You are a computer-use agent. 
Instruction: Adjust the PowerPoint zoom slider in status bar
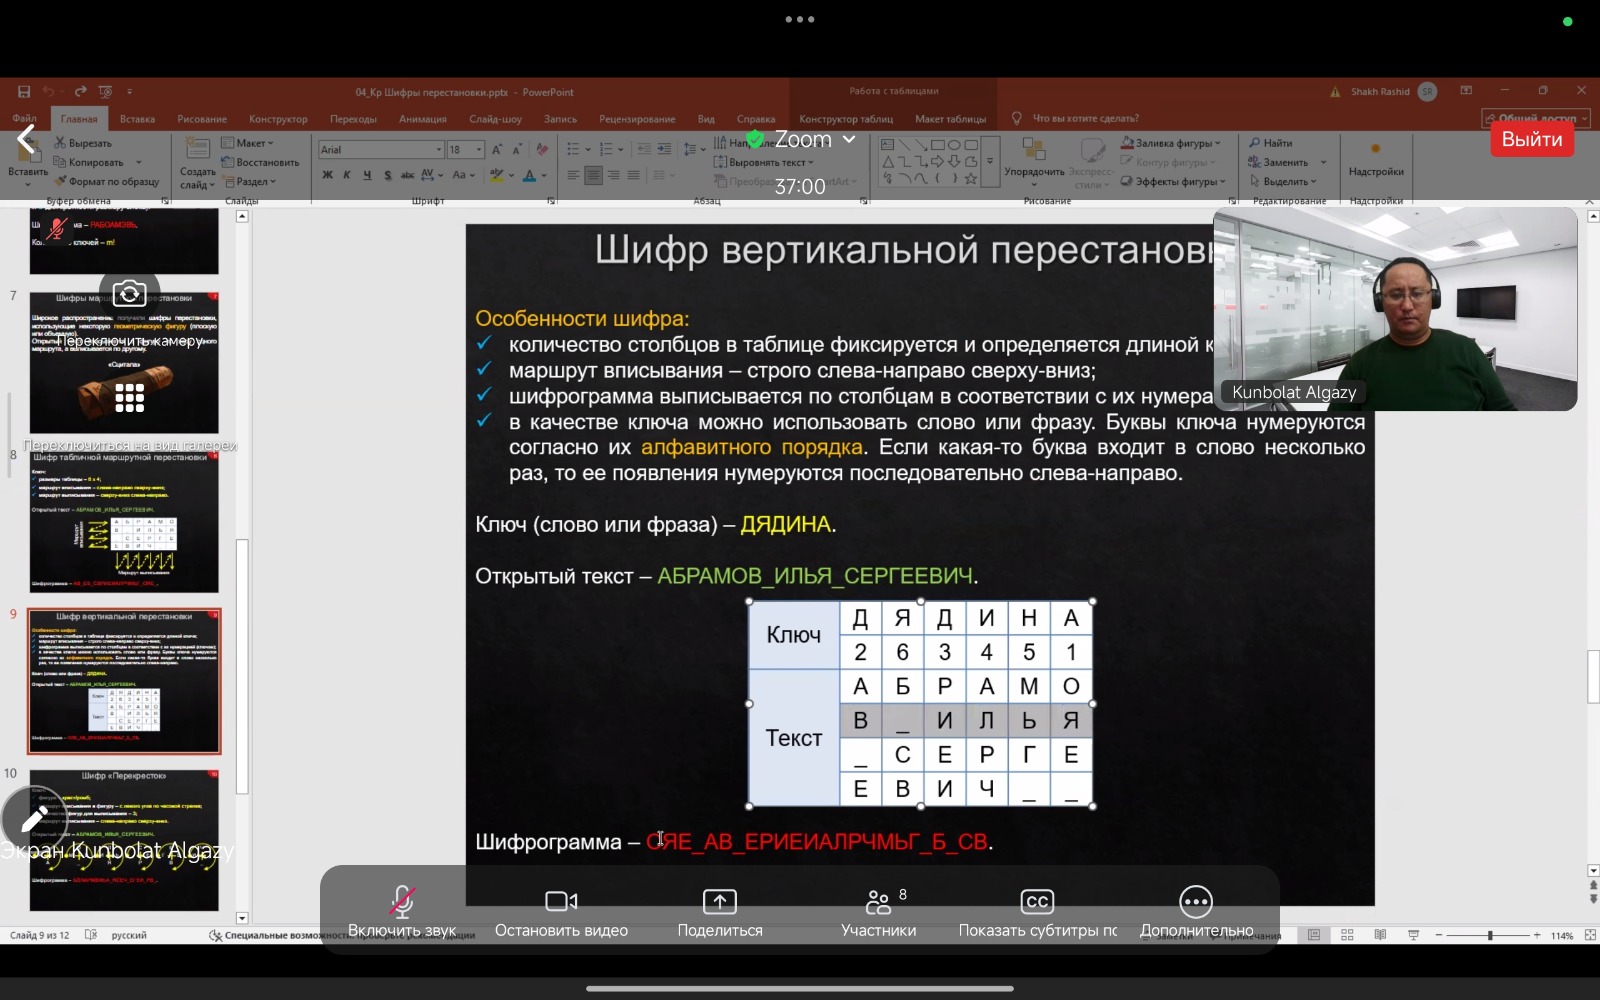point(1490,936)
